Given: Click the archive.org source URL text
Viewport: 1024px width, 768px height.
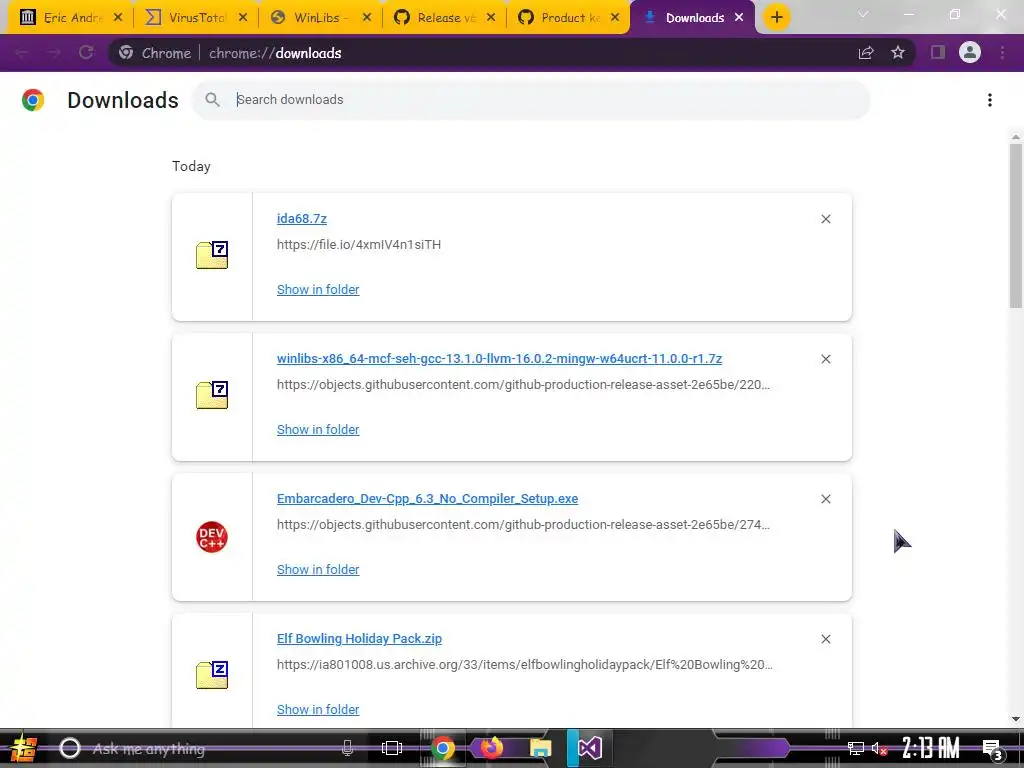Looking at the screenshot, I should pos(524,665).
